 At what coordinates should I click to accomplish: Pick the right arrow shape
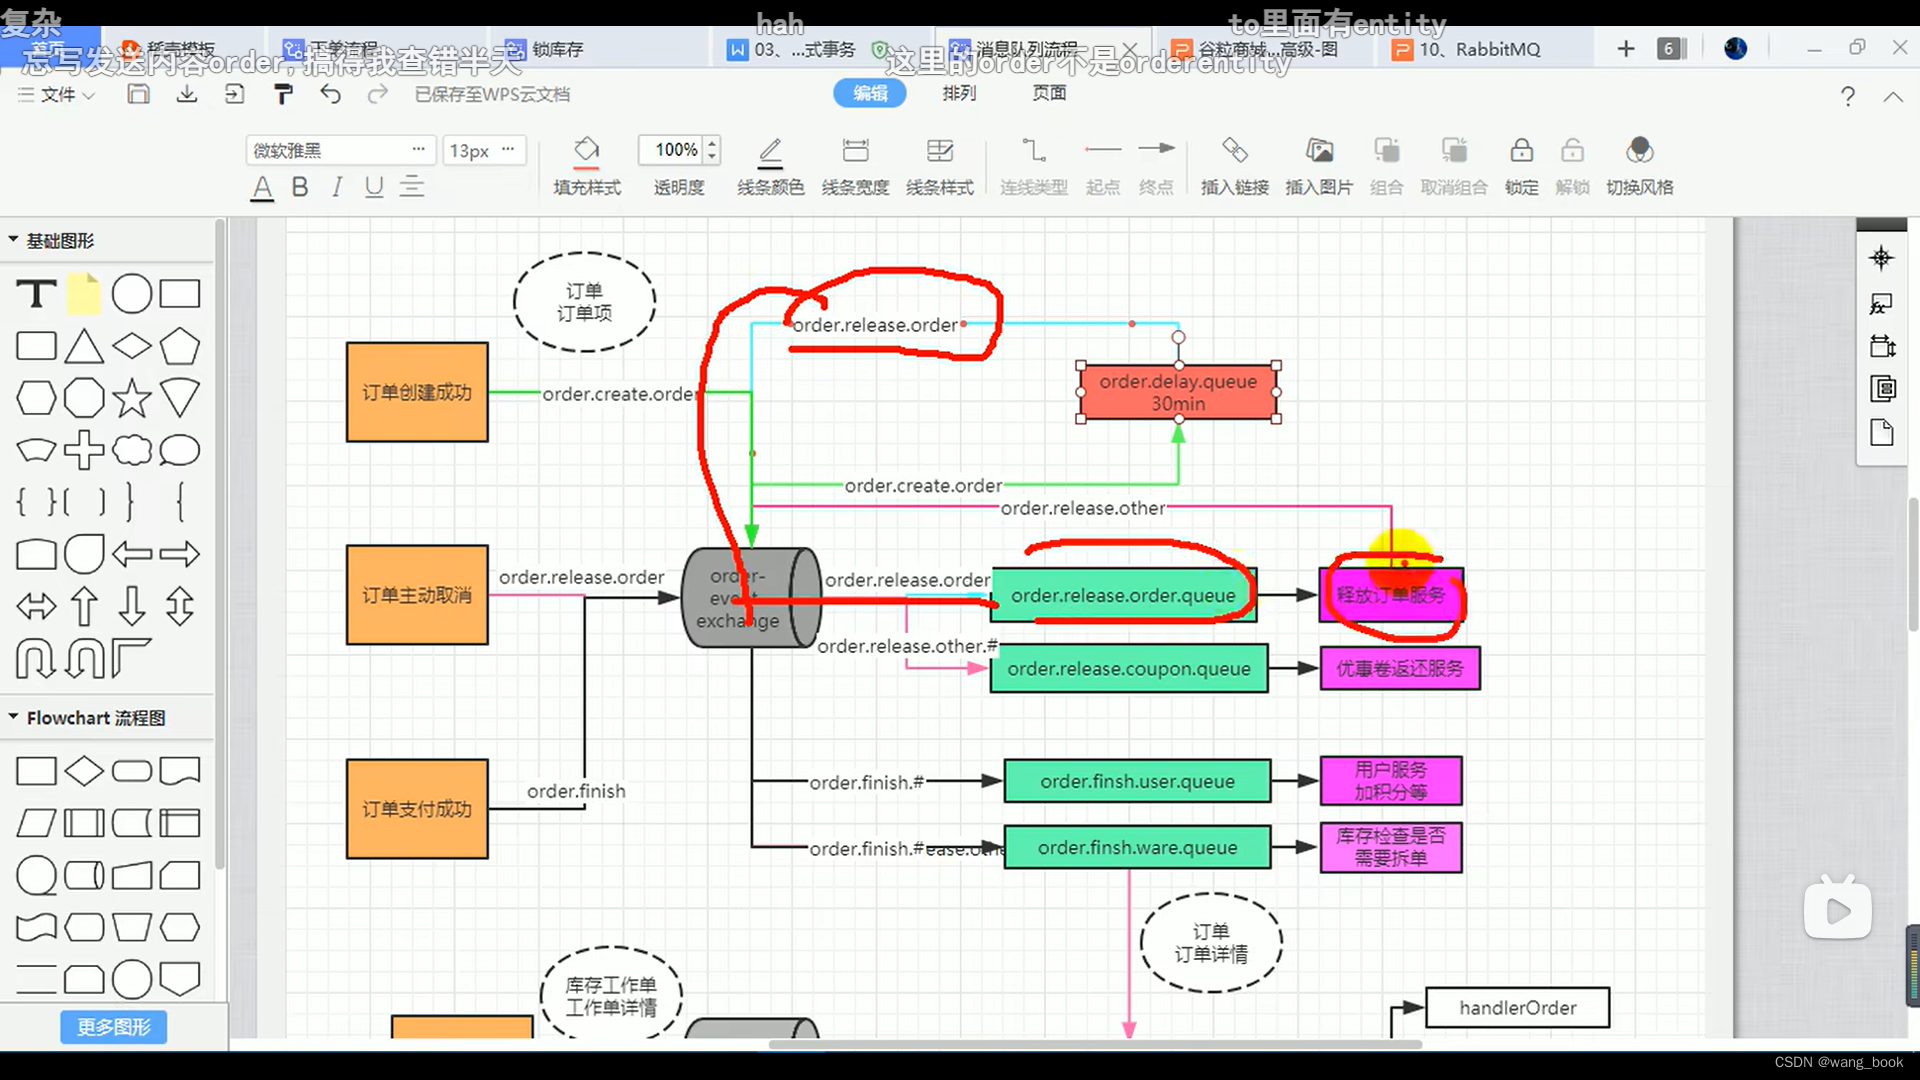pos(180,554)
